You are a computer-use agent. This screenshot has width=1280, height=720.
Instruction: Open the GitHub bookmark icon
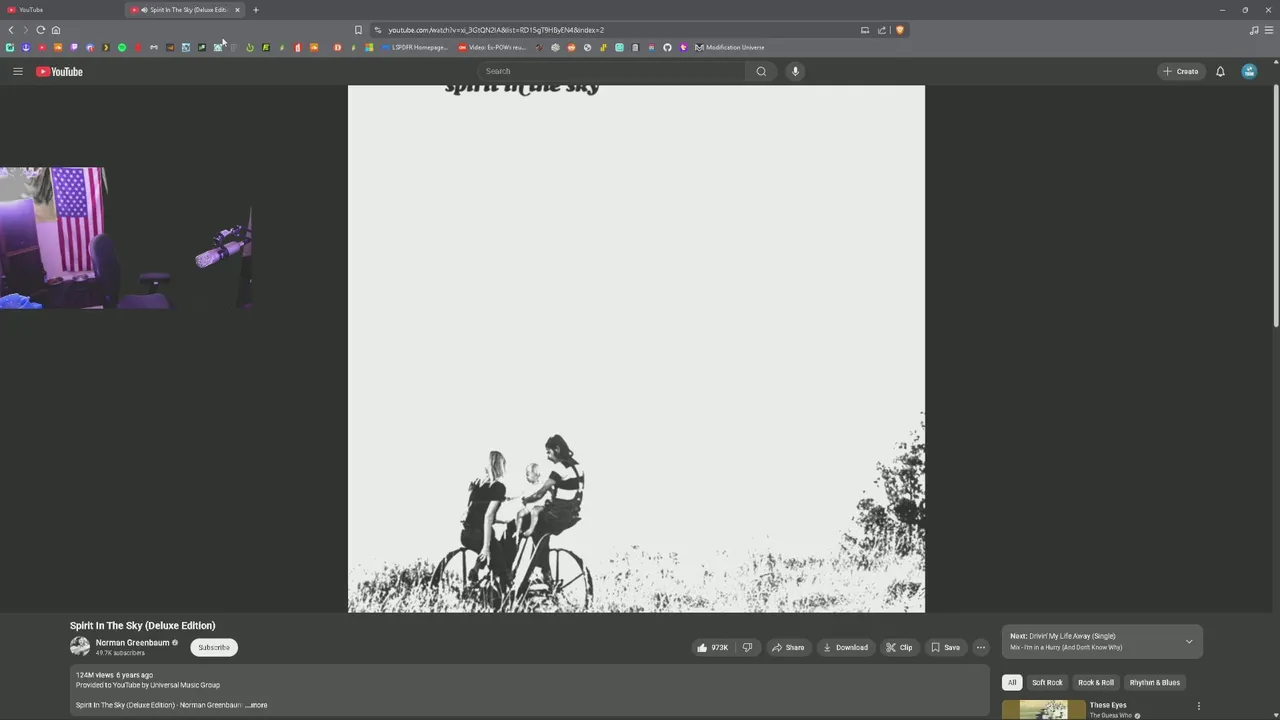667,47
